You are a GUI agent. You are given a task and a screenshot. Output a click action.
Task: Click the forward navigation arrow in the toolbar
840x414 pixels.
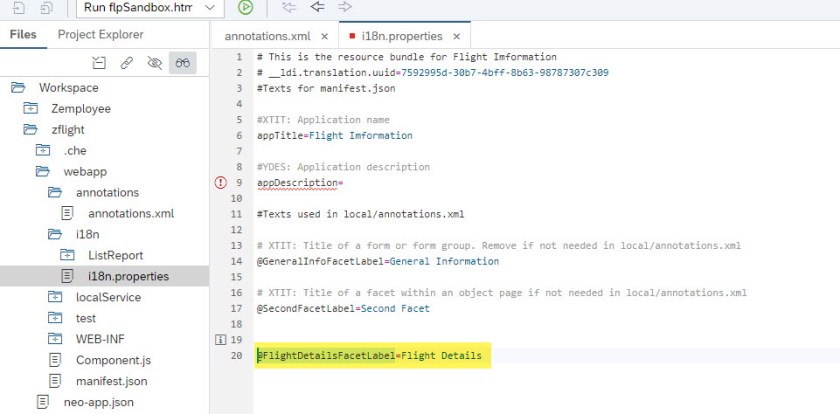tap(346, 6)
